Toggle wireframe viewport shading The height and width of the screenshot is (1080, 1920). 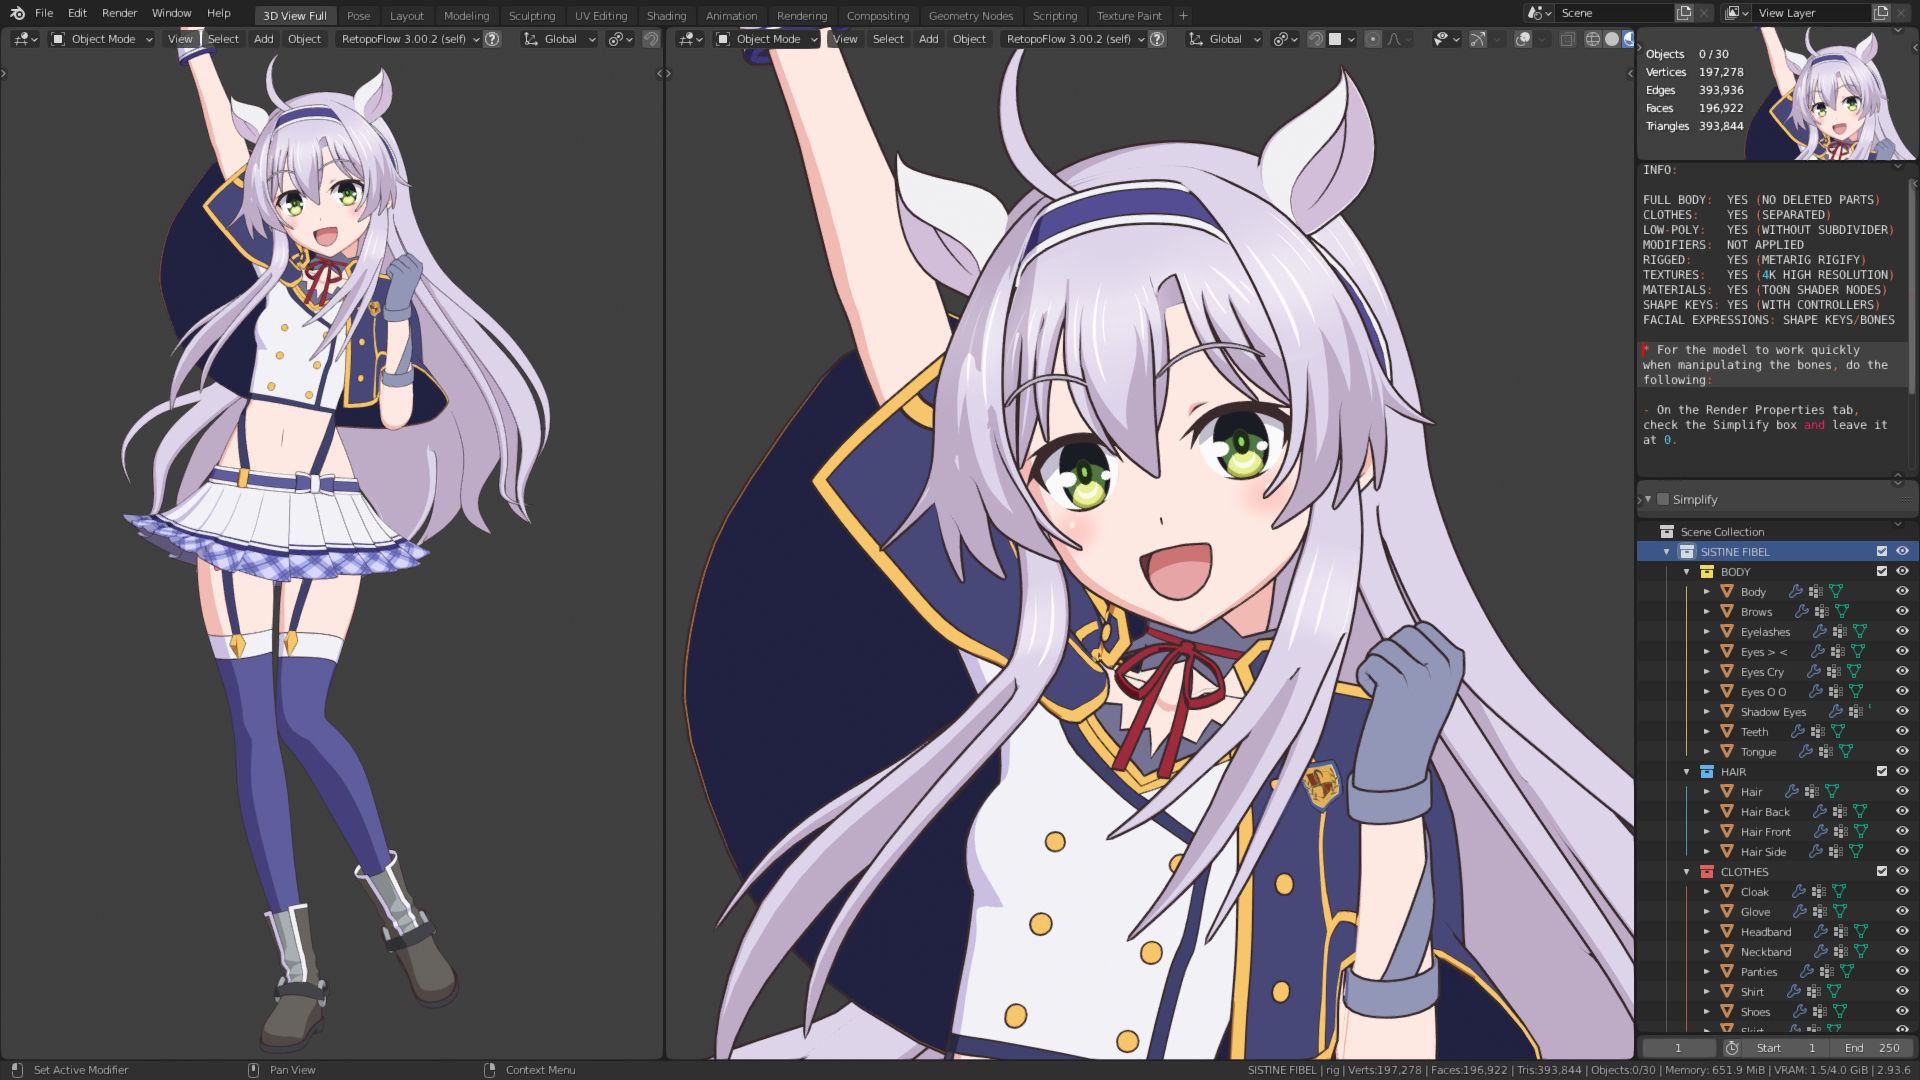click(x=1593, y=39)
